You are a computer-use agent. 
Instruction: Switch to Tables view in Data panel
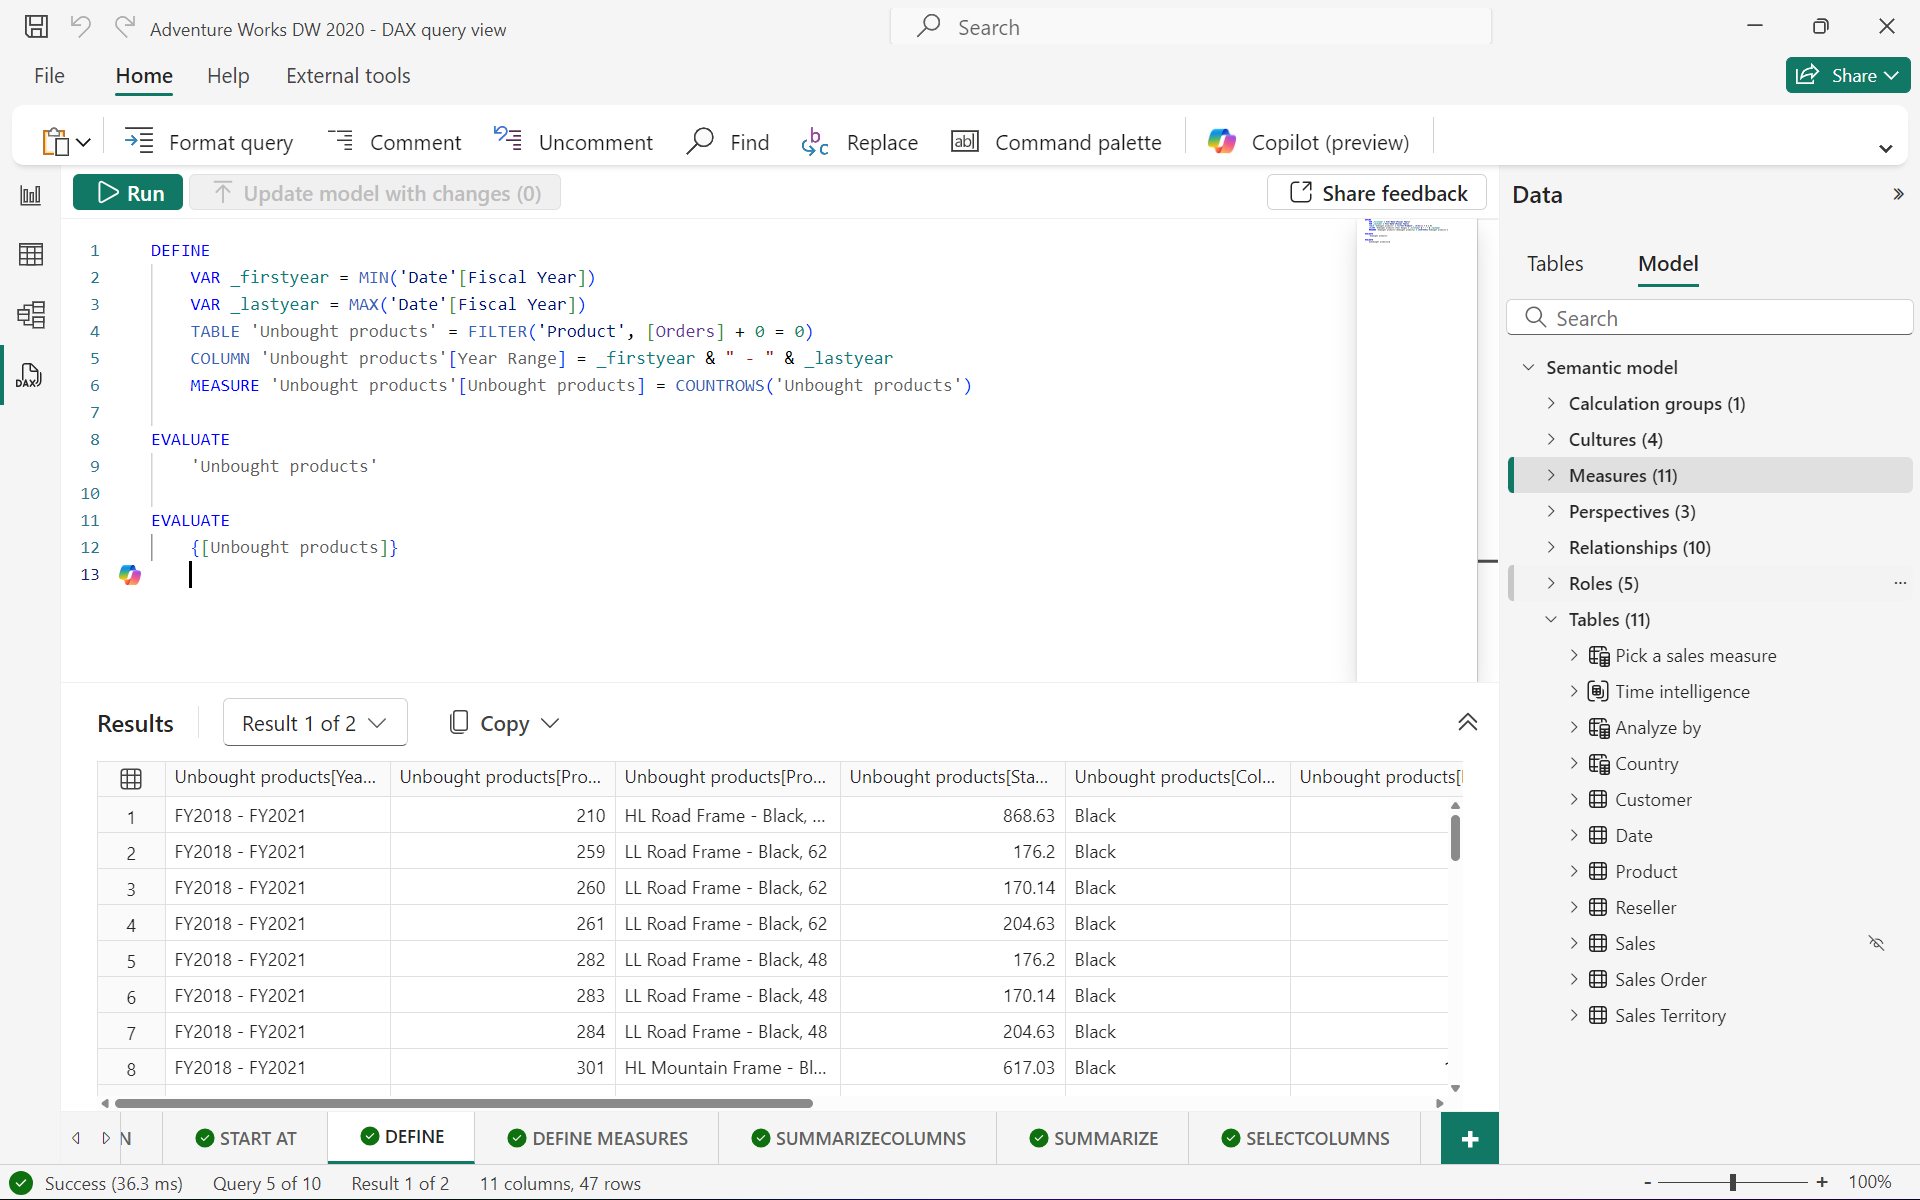1555,263
